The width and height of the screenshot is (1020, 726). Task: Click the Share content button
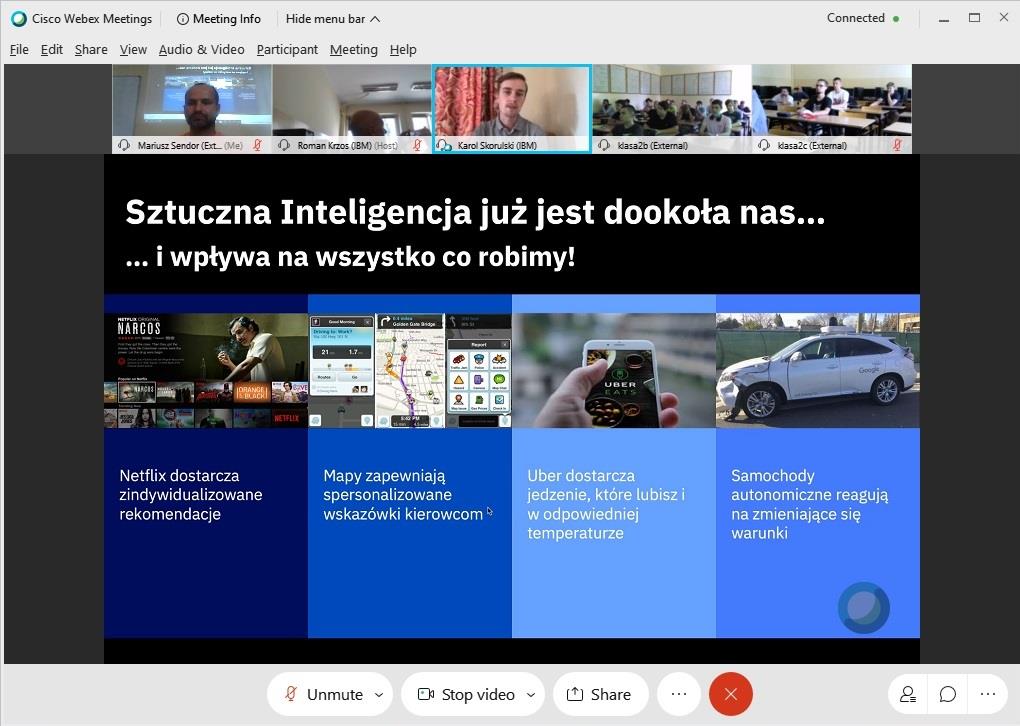tap(600, 694)
